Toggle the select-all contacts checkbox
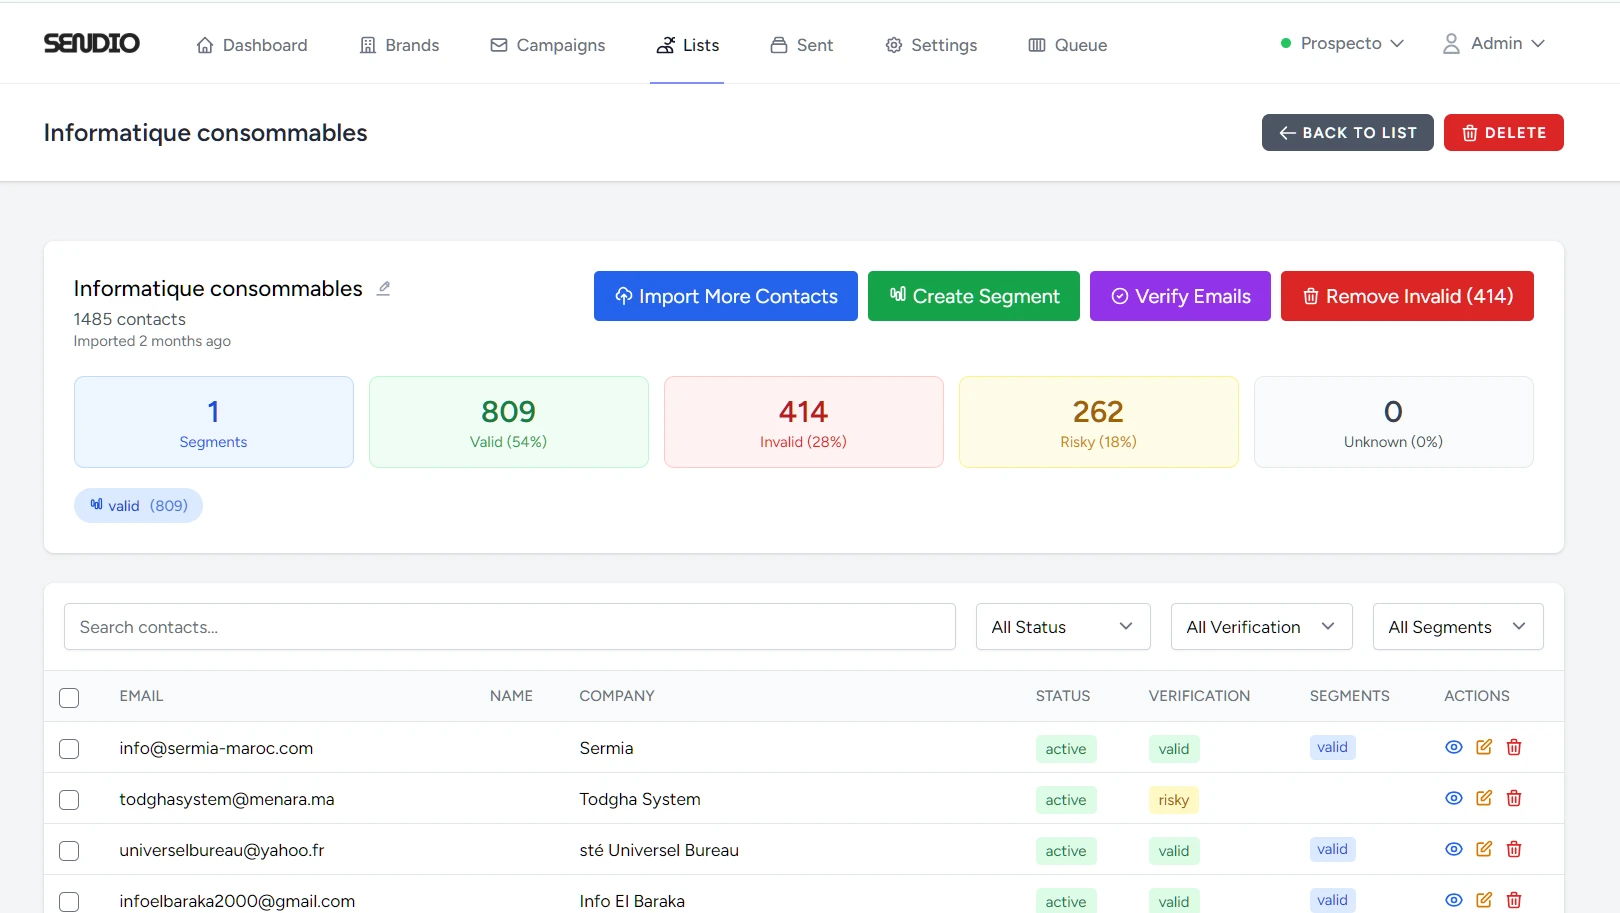The height and width of the screenshot is (913, 1620). tap(69, 698)
